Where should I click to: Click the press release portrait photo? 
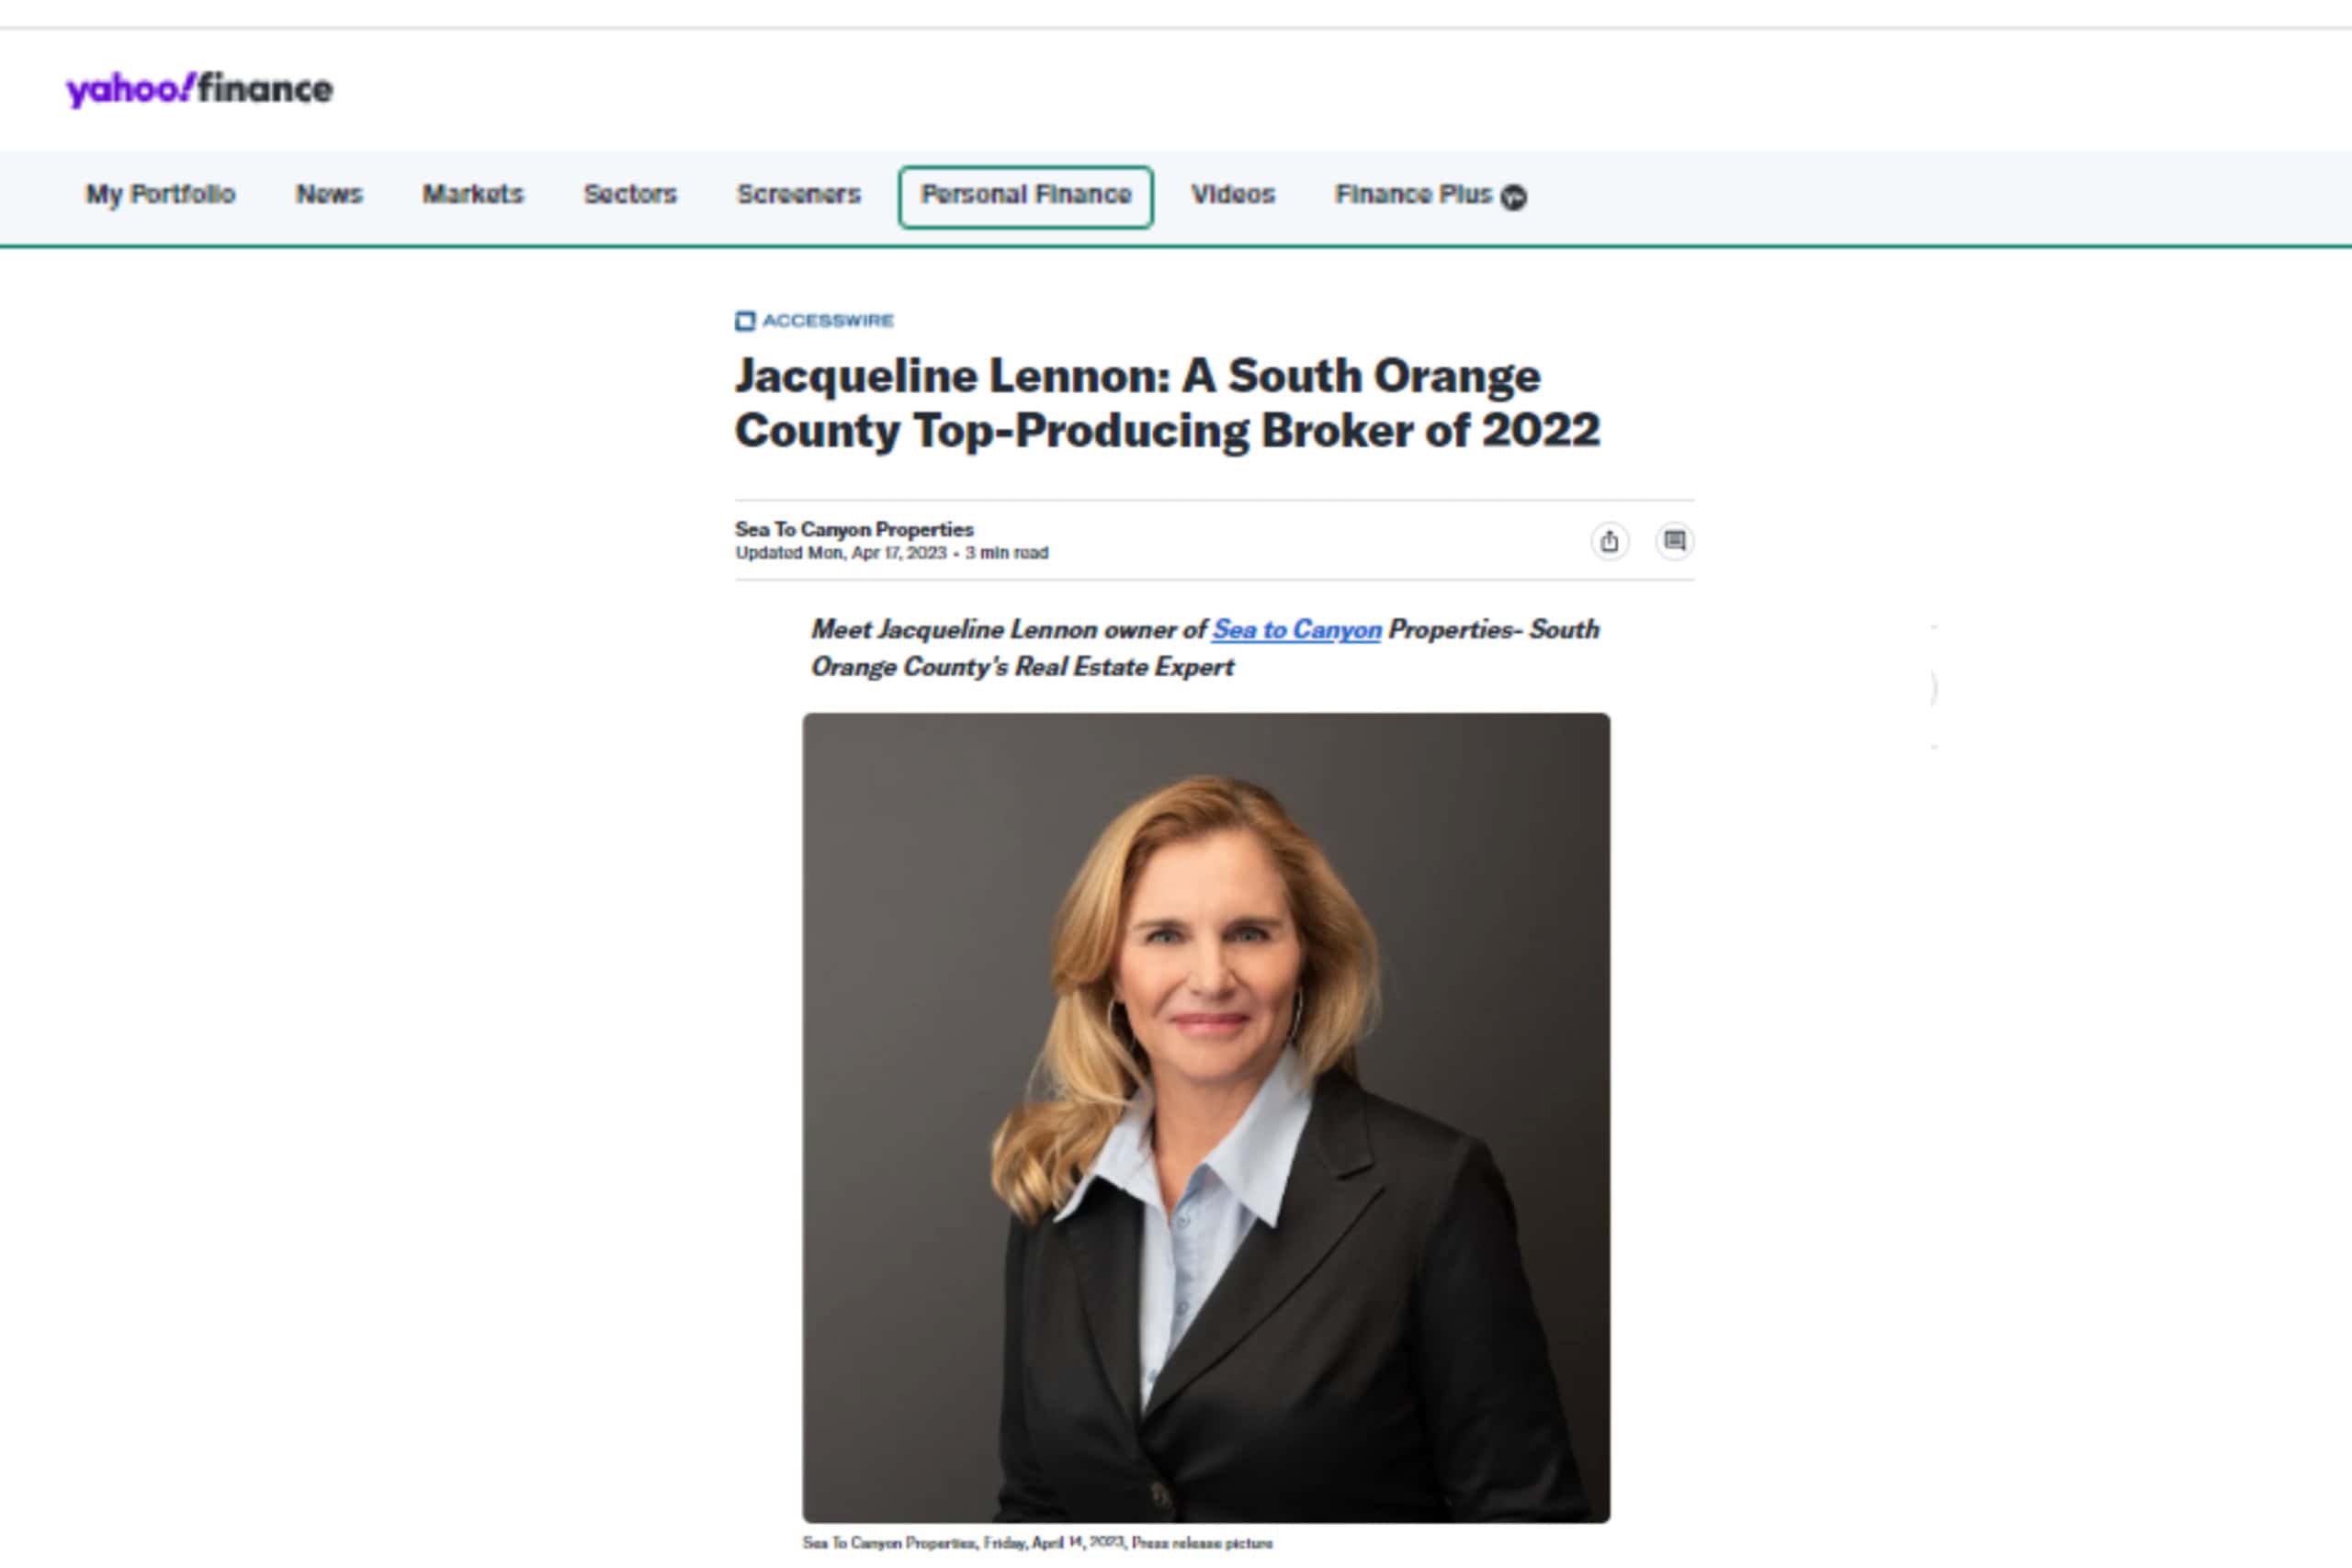pyautogui.click(x=1206, y=1118)
